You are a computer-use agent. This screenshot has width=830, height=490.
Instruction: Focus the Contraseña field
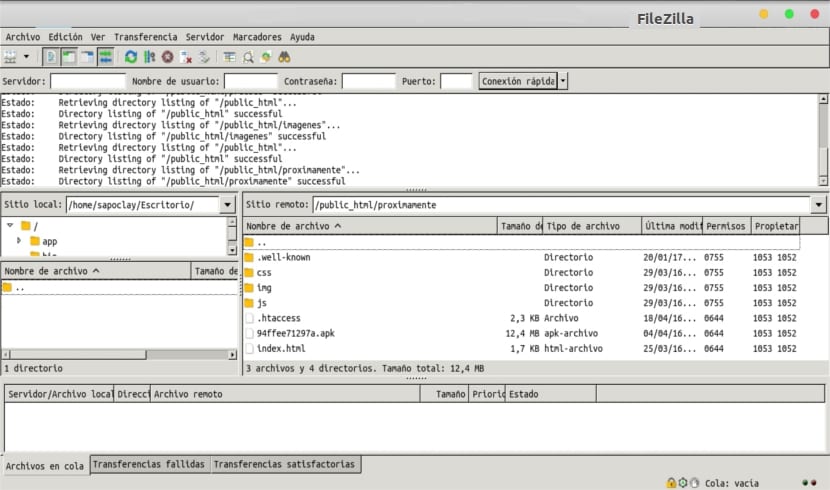pyautogui.click(x=368, y=81)
